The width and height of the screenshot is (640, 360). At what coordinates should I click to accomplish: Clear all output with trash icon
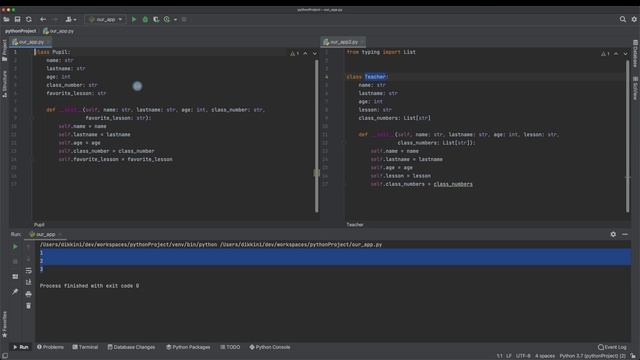click(x=29, y=306)
